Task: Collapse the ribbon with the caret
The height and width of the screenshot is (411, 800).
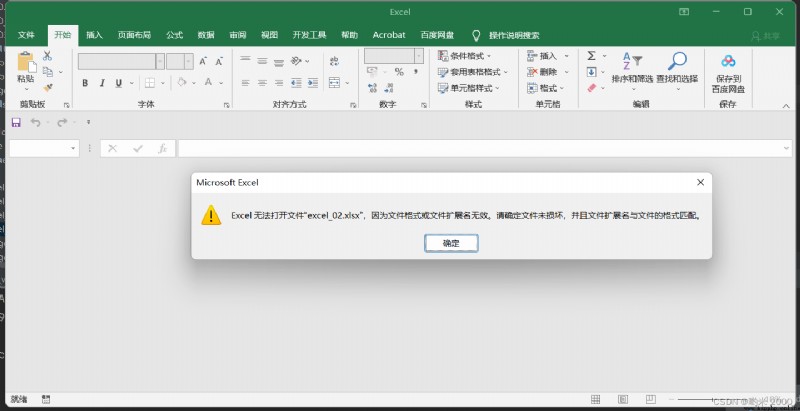Action: [x=786, y=106]
